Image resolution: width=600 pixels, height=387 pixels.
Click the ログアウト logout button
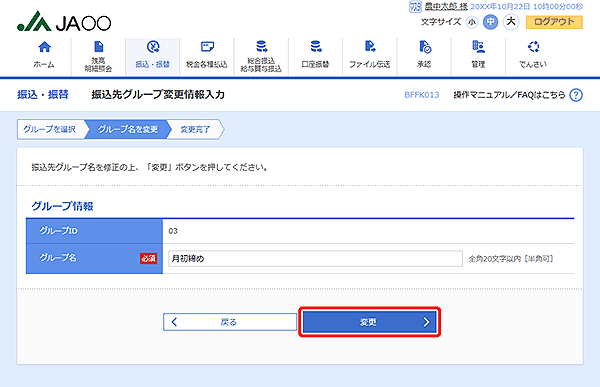[554, 22]
